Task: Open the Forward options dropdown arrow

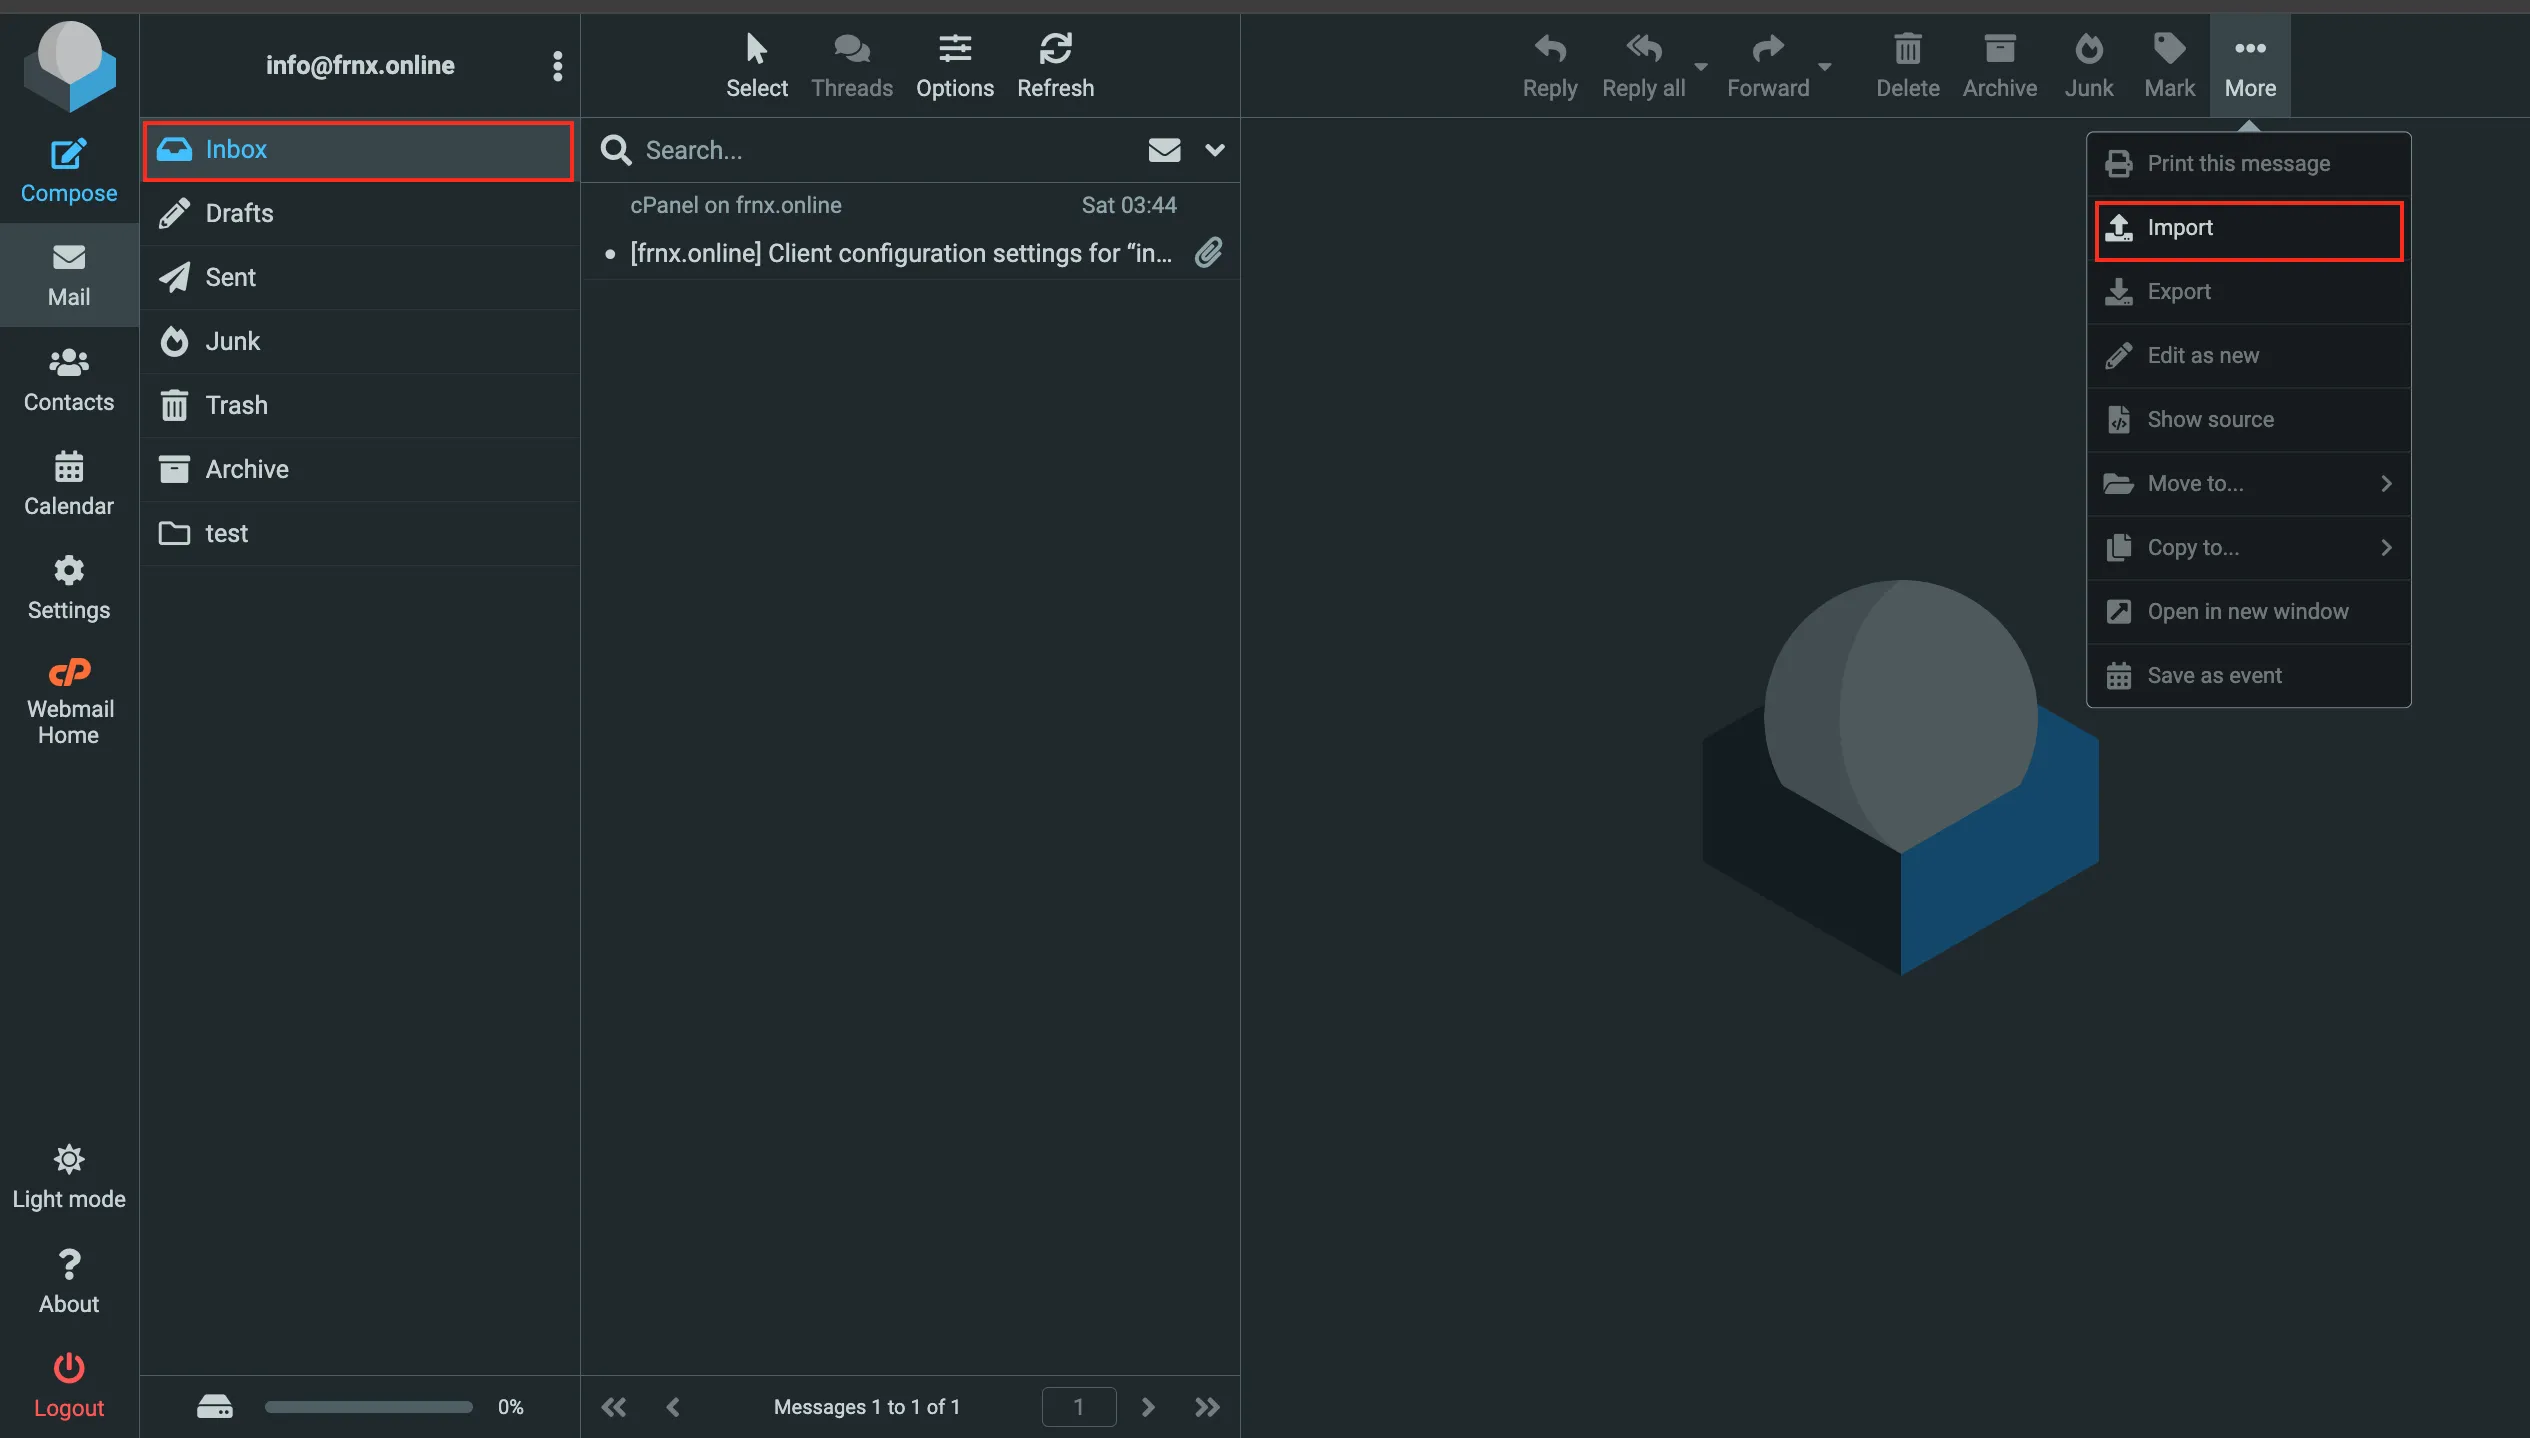Action: 1825,67
